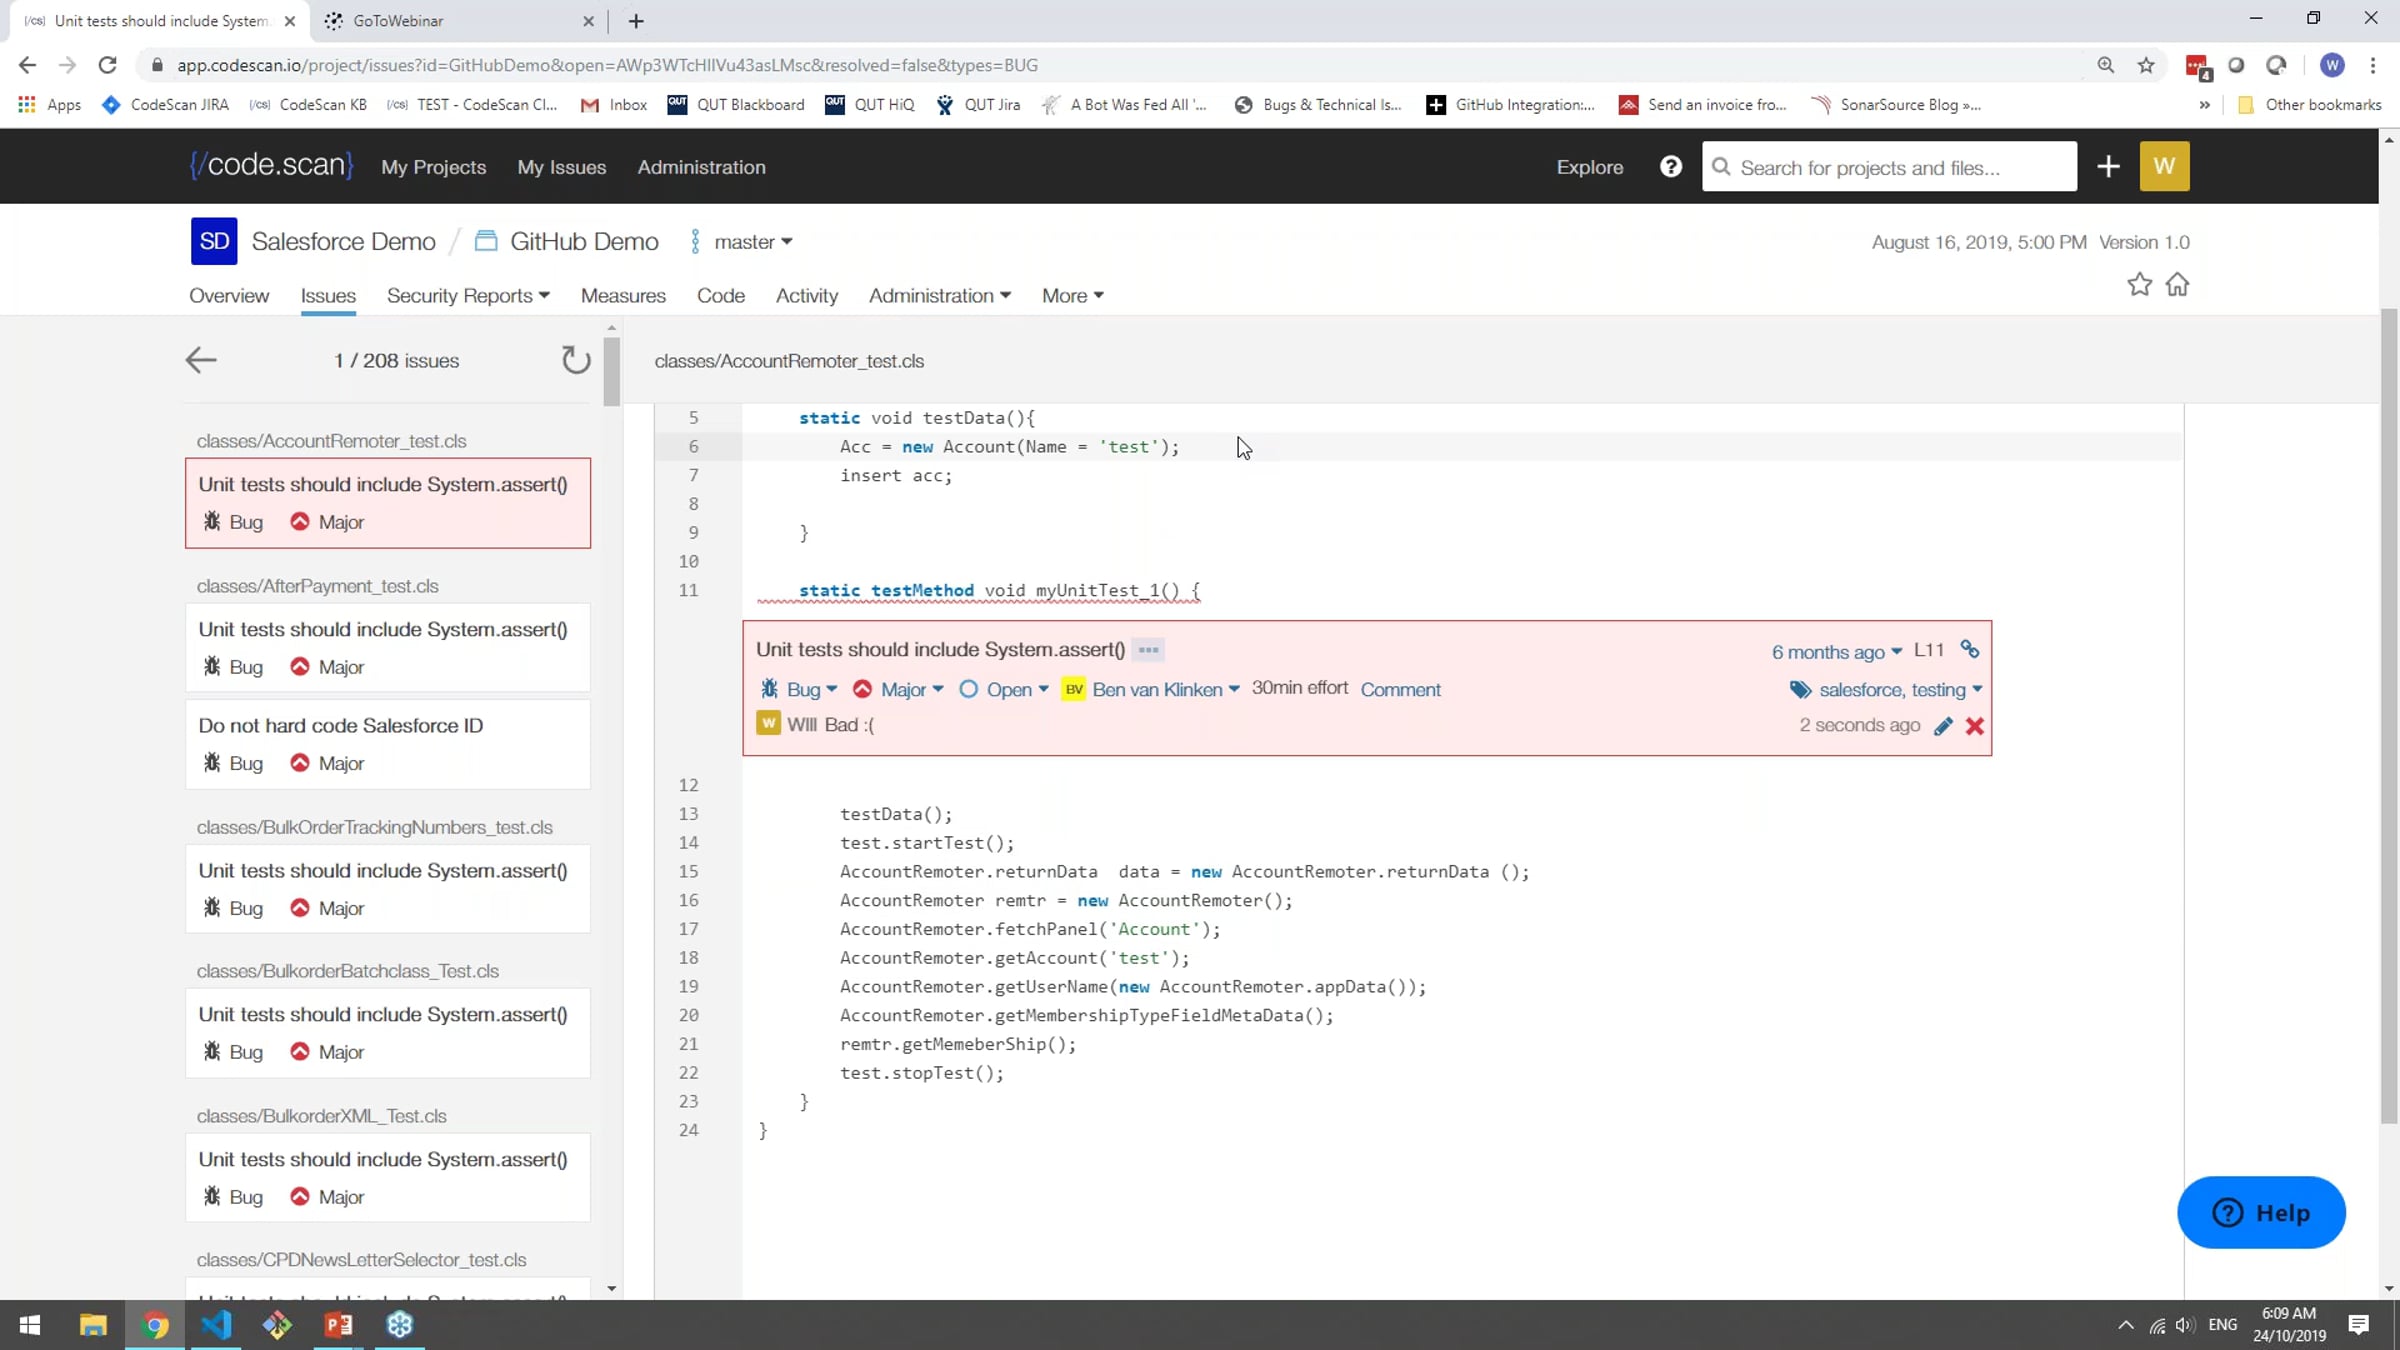Open the Code tab
This screenshot has height=1350, width=2400.
click(x=720, y=295)
